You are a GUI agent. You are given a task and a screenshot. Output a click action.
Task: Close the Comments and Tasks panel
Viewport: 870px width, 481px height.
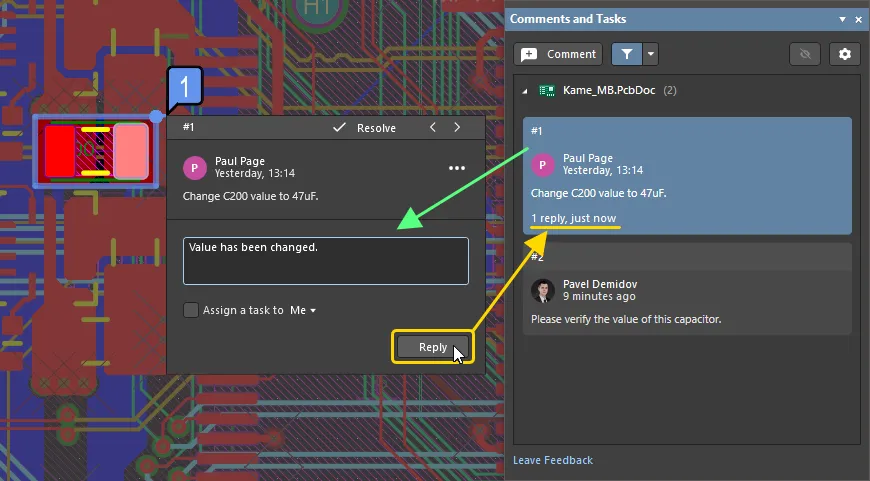tap(858, 19)
